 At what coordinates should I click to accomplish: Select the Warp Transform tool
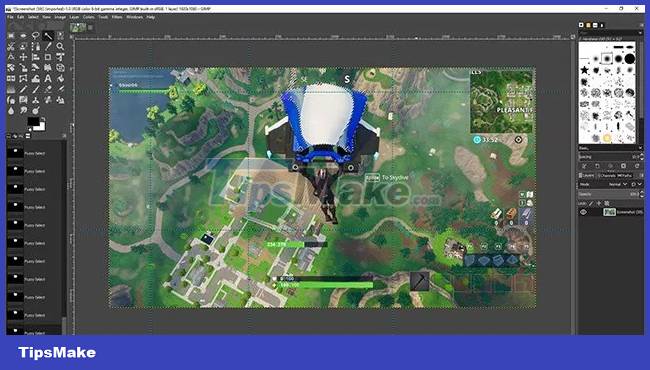click(x=36, y=78)
